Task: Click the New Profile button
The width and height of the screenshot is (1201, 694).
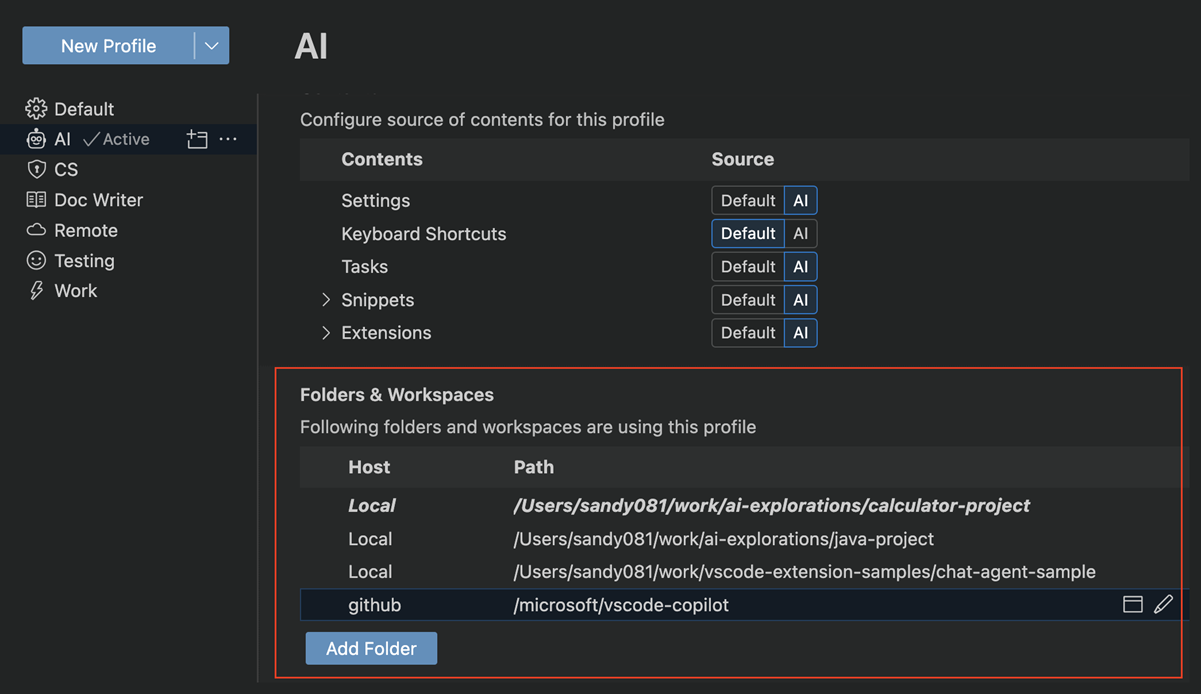Action: pos(108,45)
